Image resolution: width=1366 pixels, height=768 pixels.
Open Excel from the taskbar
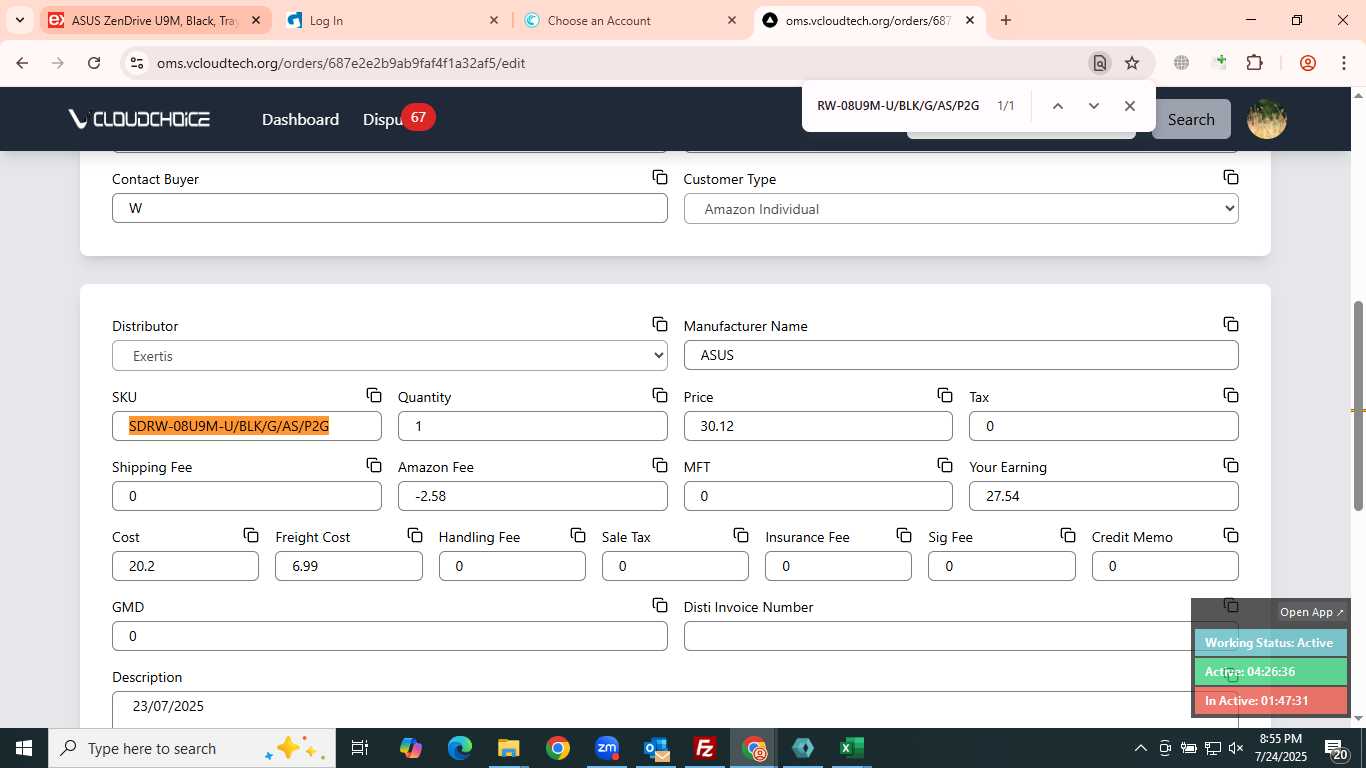(x=852, y=748)
